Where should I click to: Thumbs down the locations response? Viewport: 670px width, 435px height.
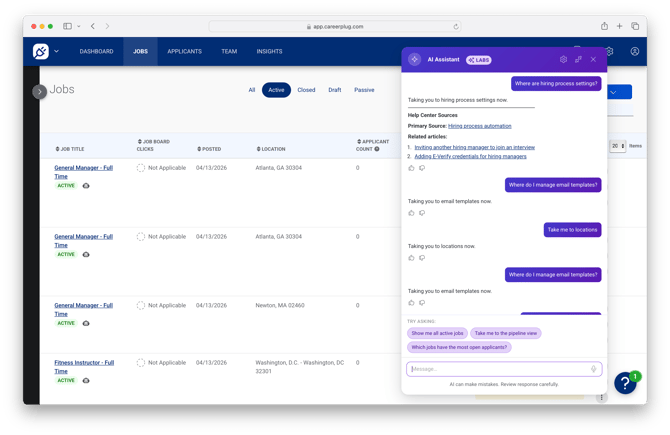[x=422, y=258]
